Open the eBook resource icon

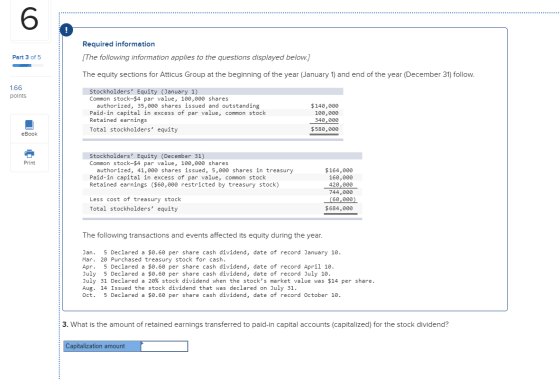29,125
